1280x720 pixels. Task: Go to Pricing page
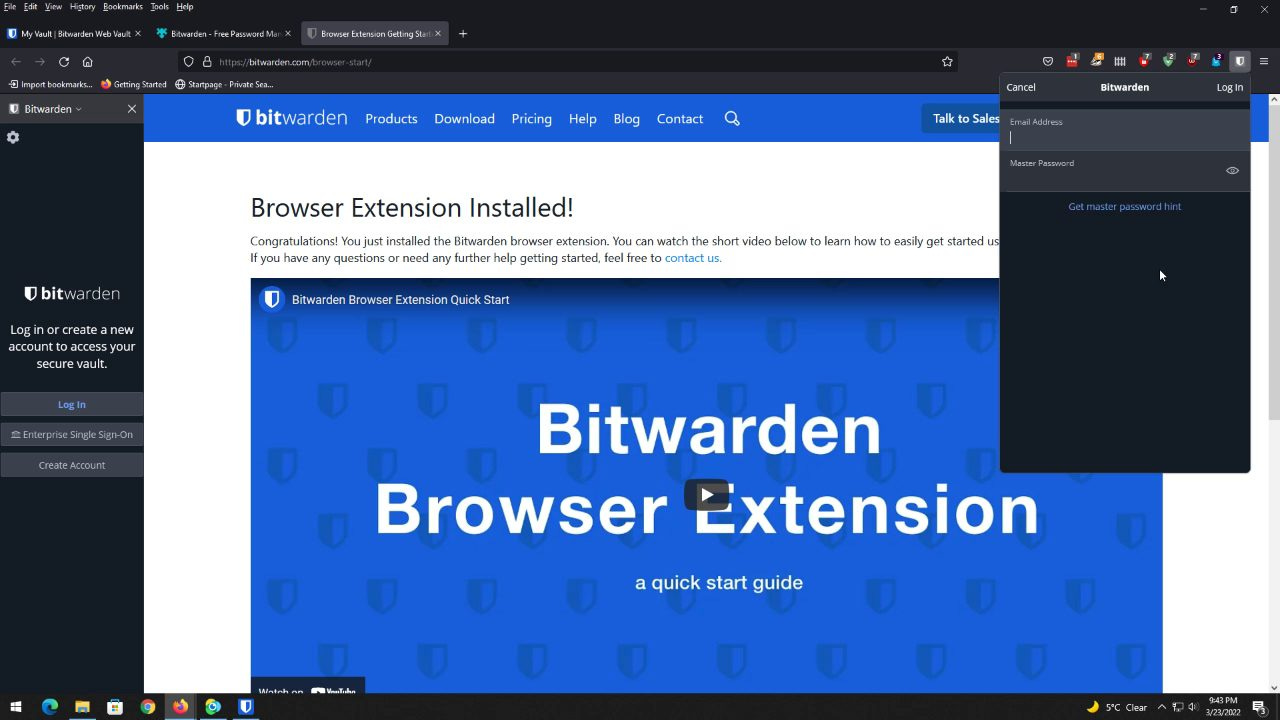531,118
